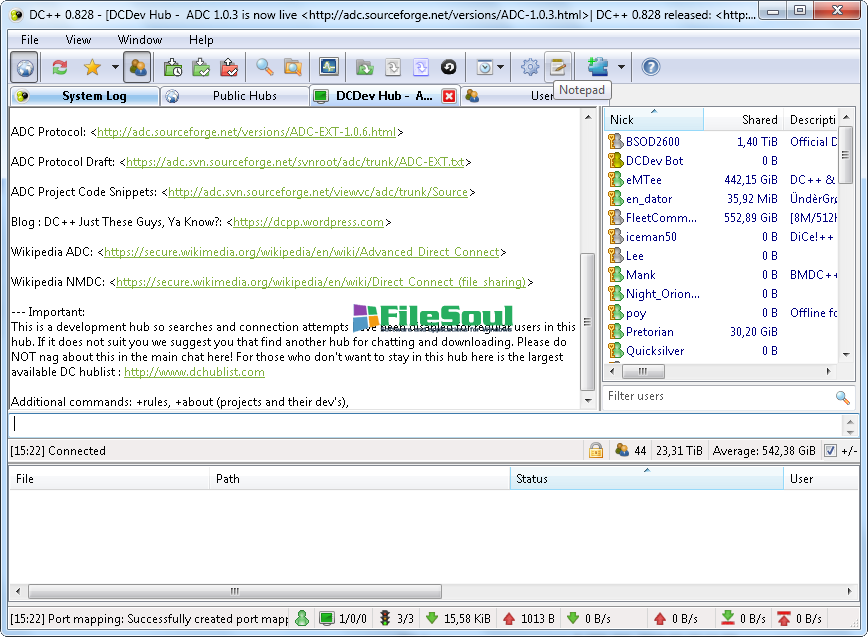The width and height of the screenshot is (868, 637).
Task: Sort user list by Nick column
Action: coord(654,120)
